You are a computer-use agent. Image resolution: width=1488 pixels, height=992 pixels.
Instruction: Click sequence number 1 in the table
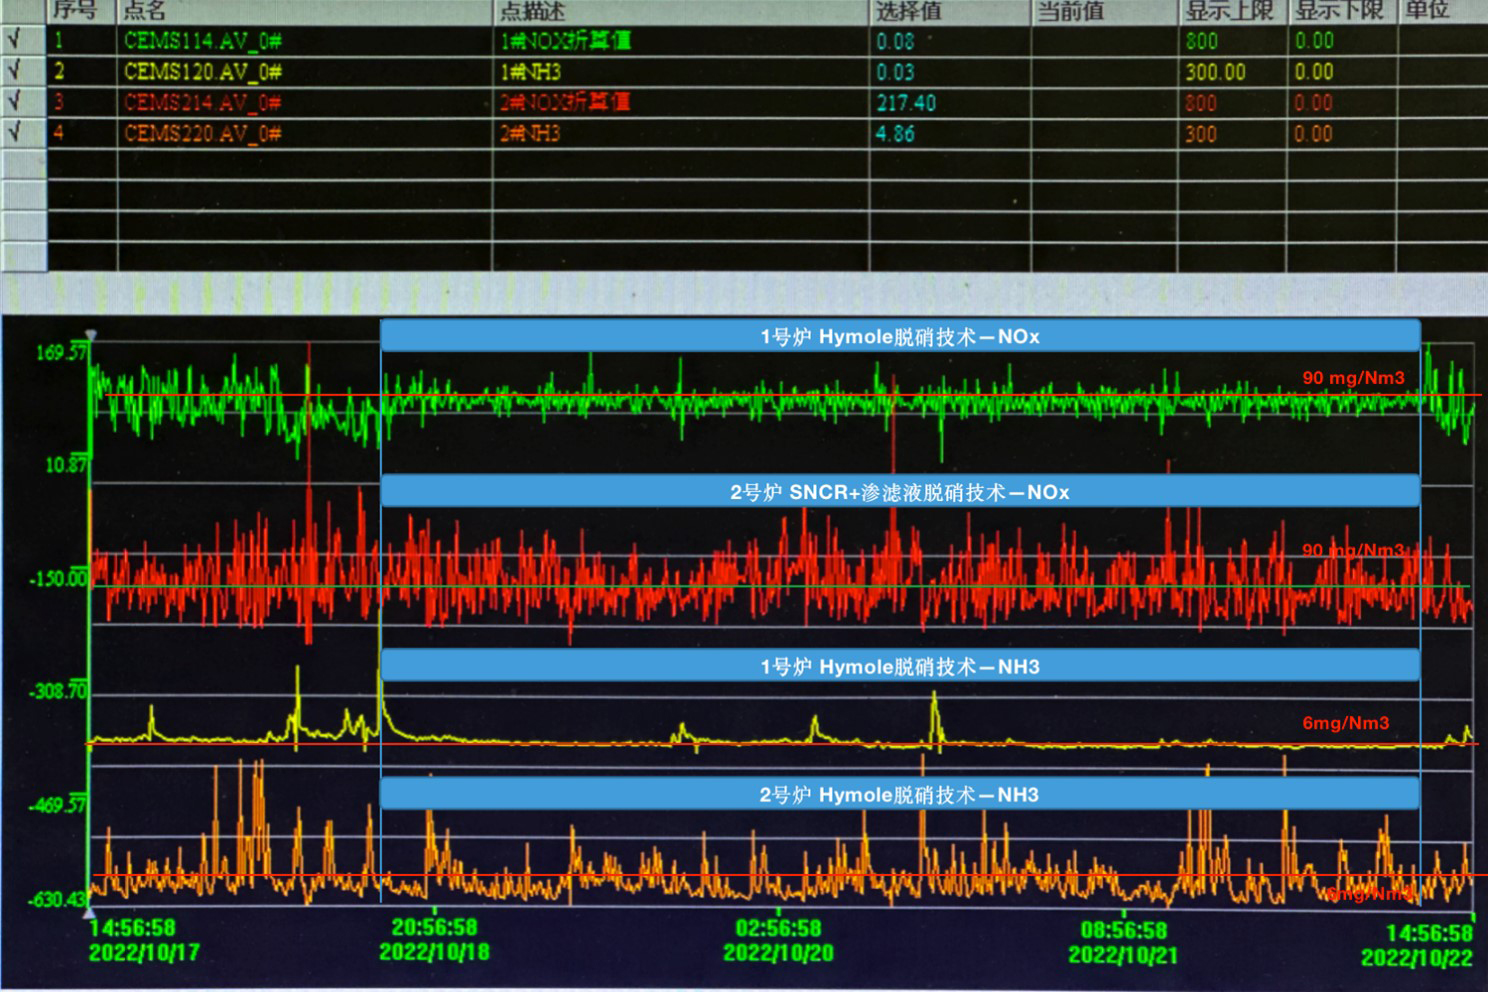(58, 41)
